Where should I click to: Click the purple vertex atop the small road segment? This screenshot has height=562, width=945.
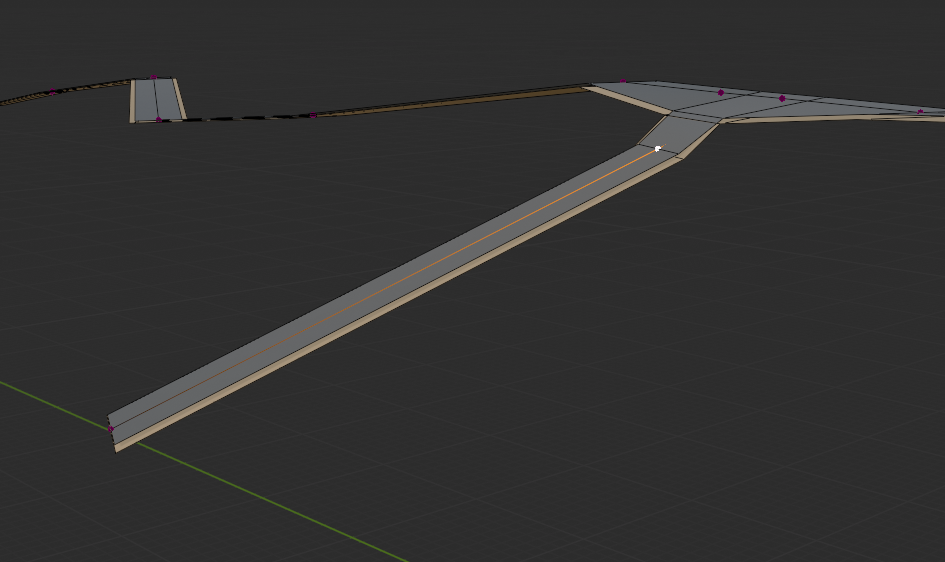point(154,77)
